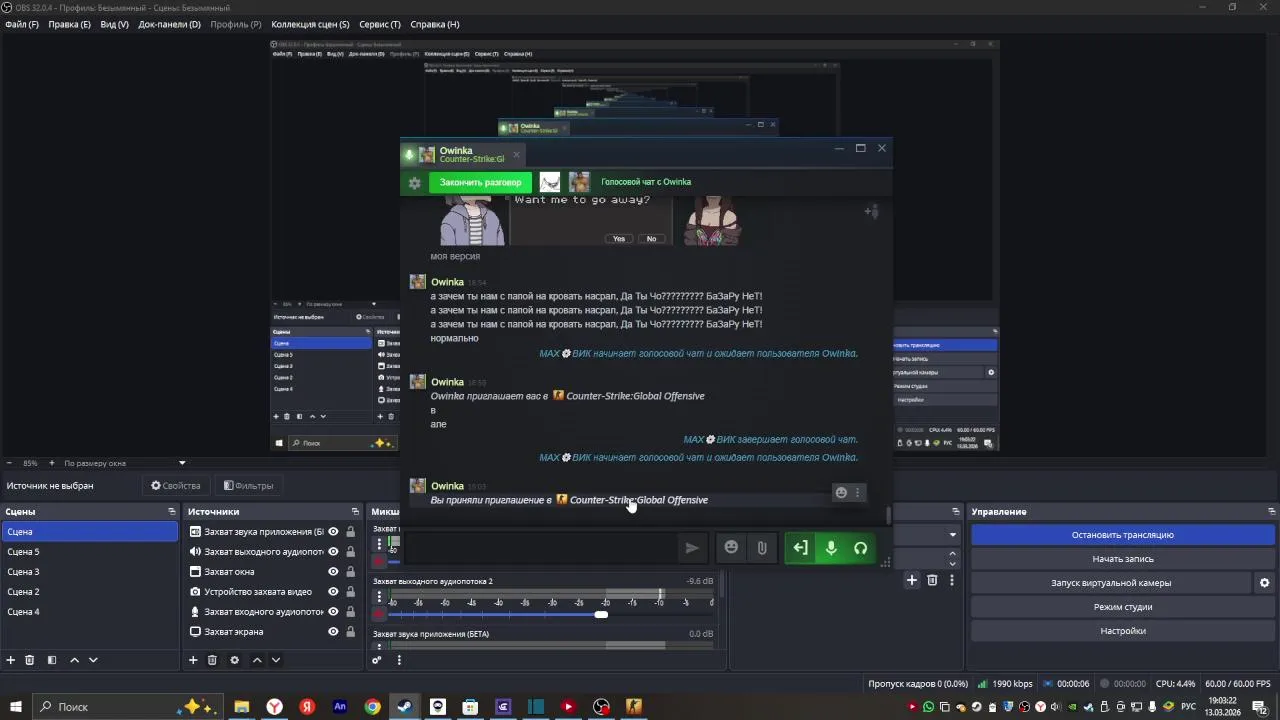1280x720 pixels.
Task: Open Файл menu
Action: [22, 24]
